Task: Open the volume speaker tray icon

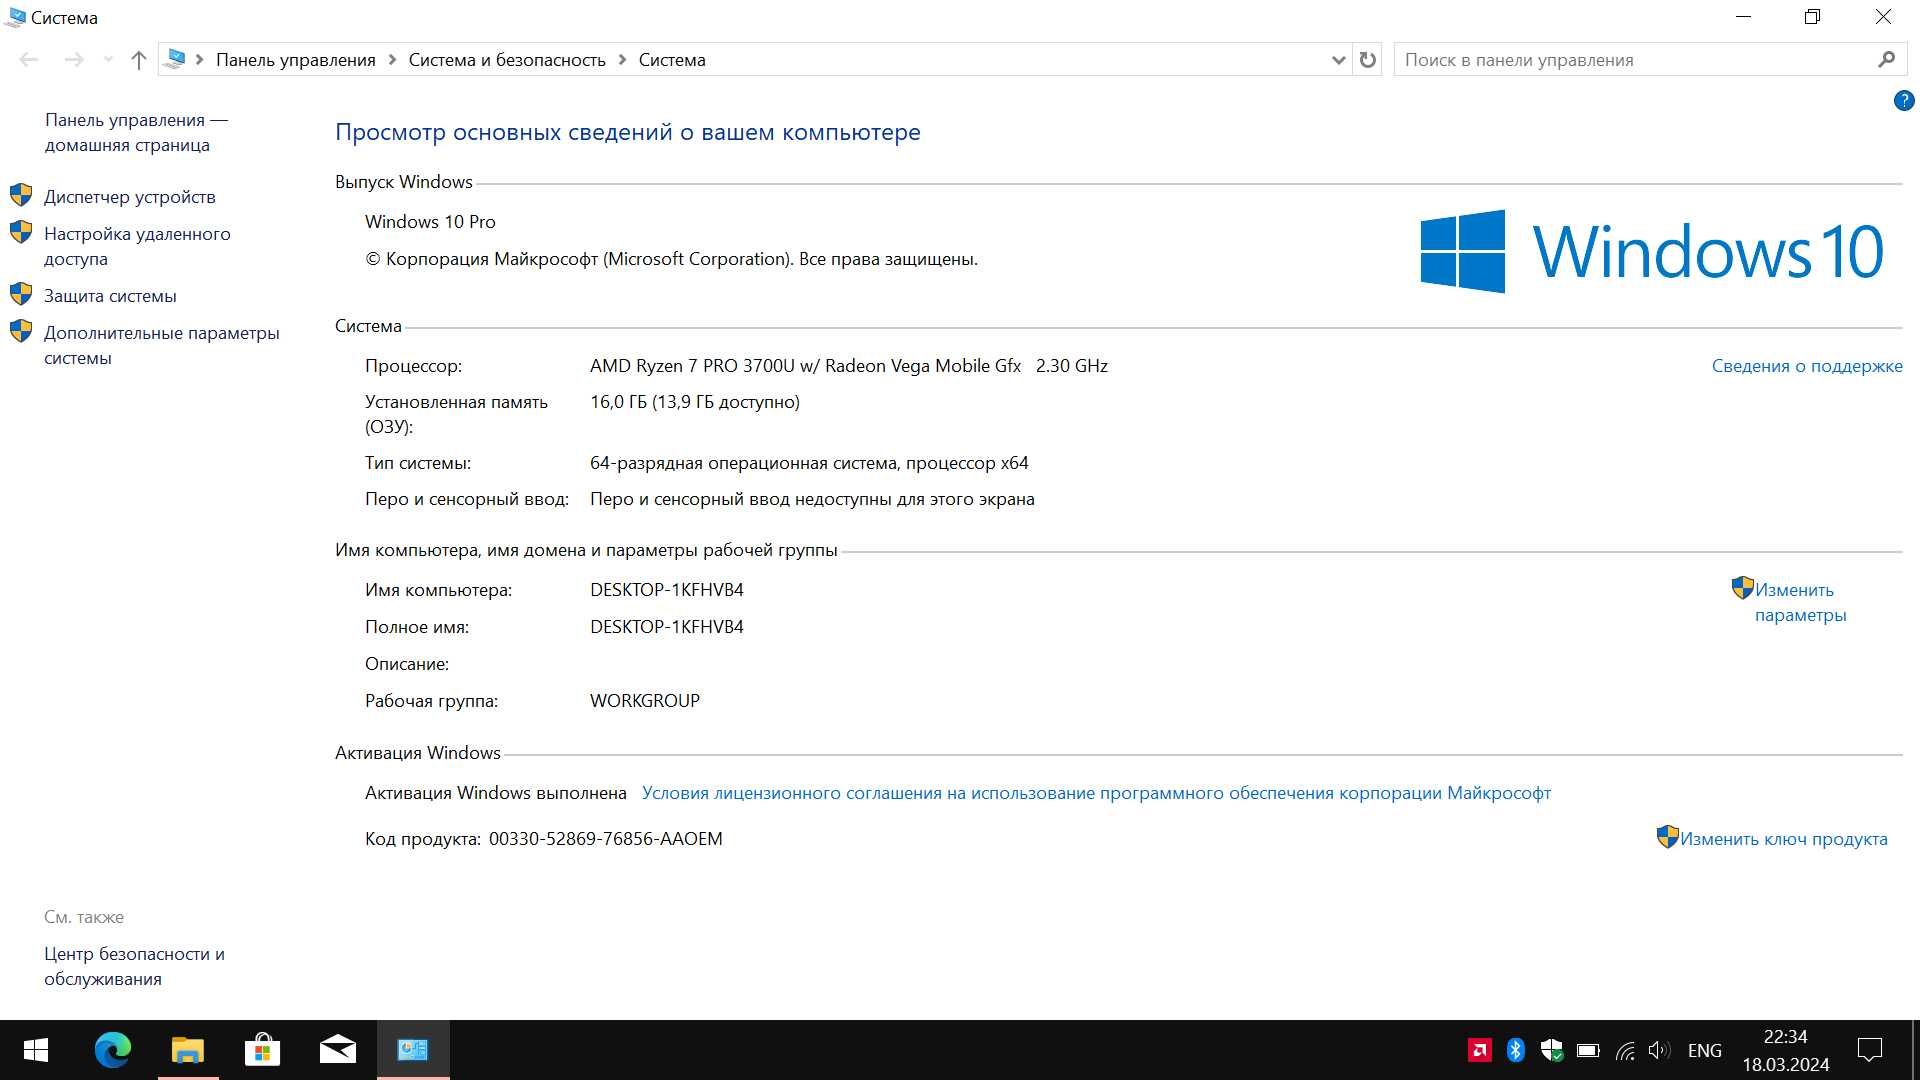Action: [x=1660, y=1050]
